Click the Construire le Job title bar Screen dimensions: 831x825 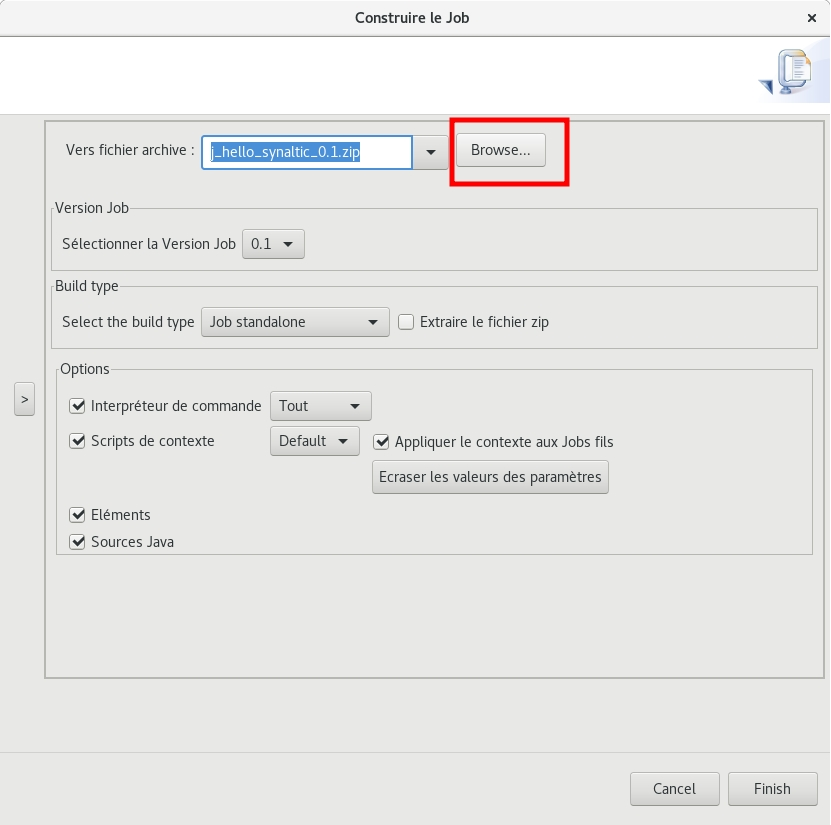pyautogui.click(x=412, y=18)
